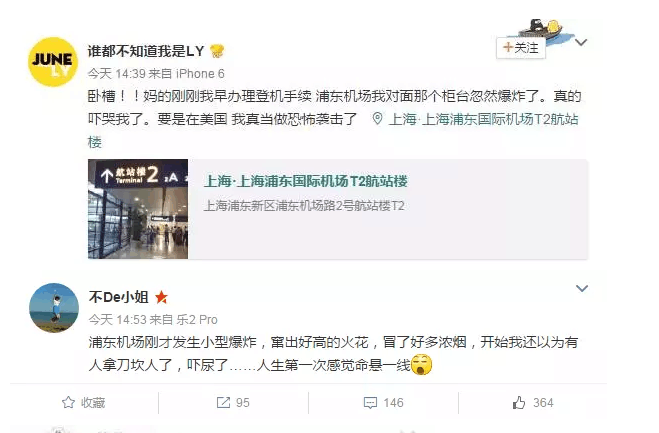
Task: Click the shocked face emoji in the post
Action: (421, 364)
